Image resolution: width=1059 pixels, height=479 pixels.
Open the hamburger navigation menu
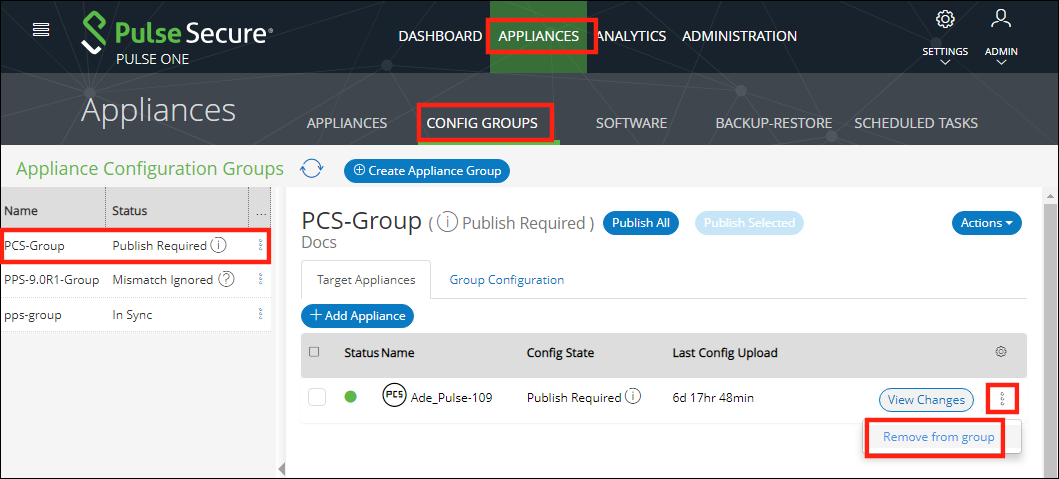41,30
